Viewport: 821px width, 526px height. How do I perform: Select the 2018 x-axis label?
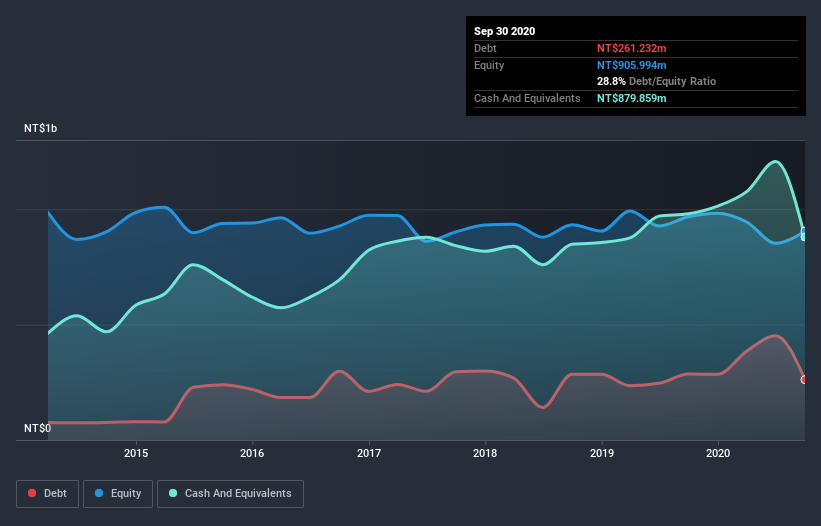(485, 453)
